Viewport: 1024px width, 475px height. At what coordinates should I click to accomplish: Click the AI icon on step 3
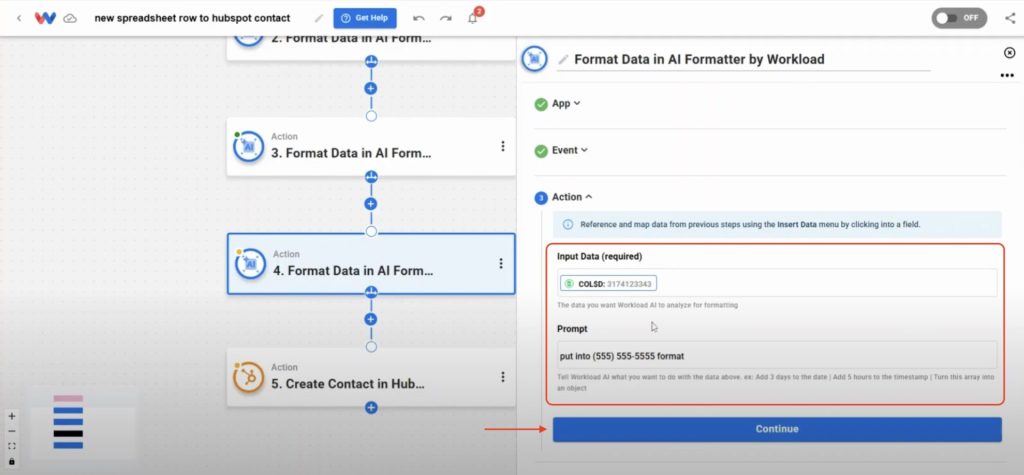coord(249,147)
